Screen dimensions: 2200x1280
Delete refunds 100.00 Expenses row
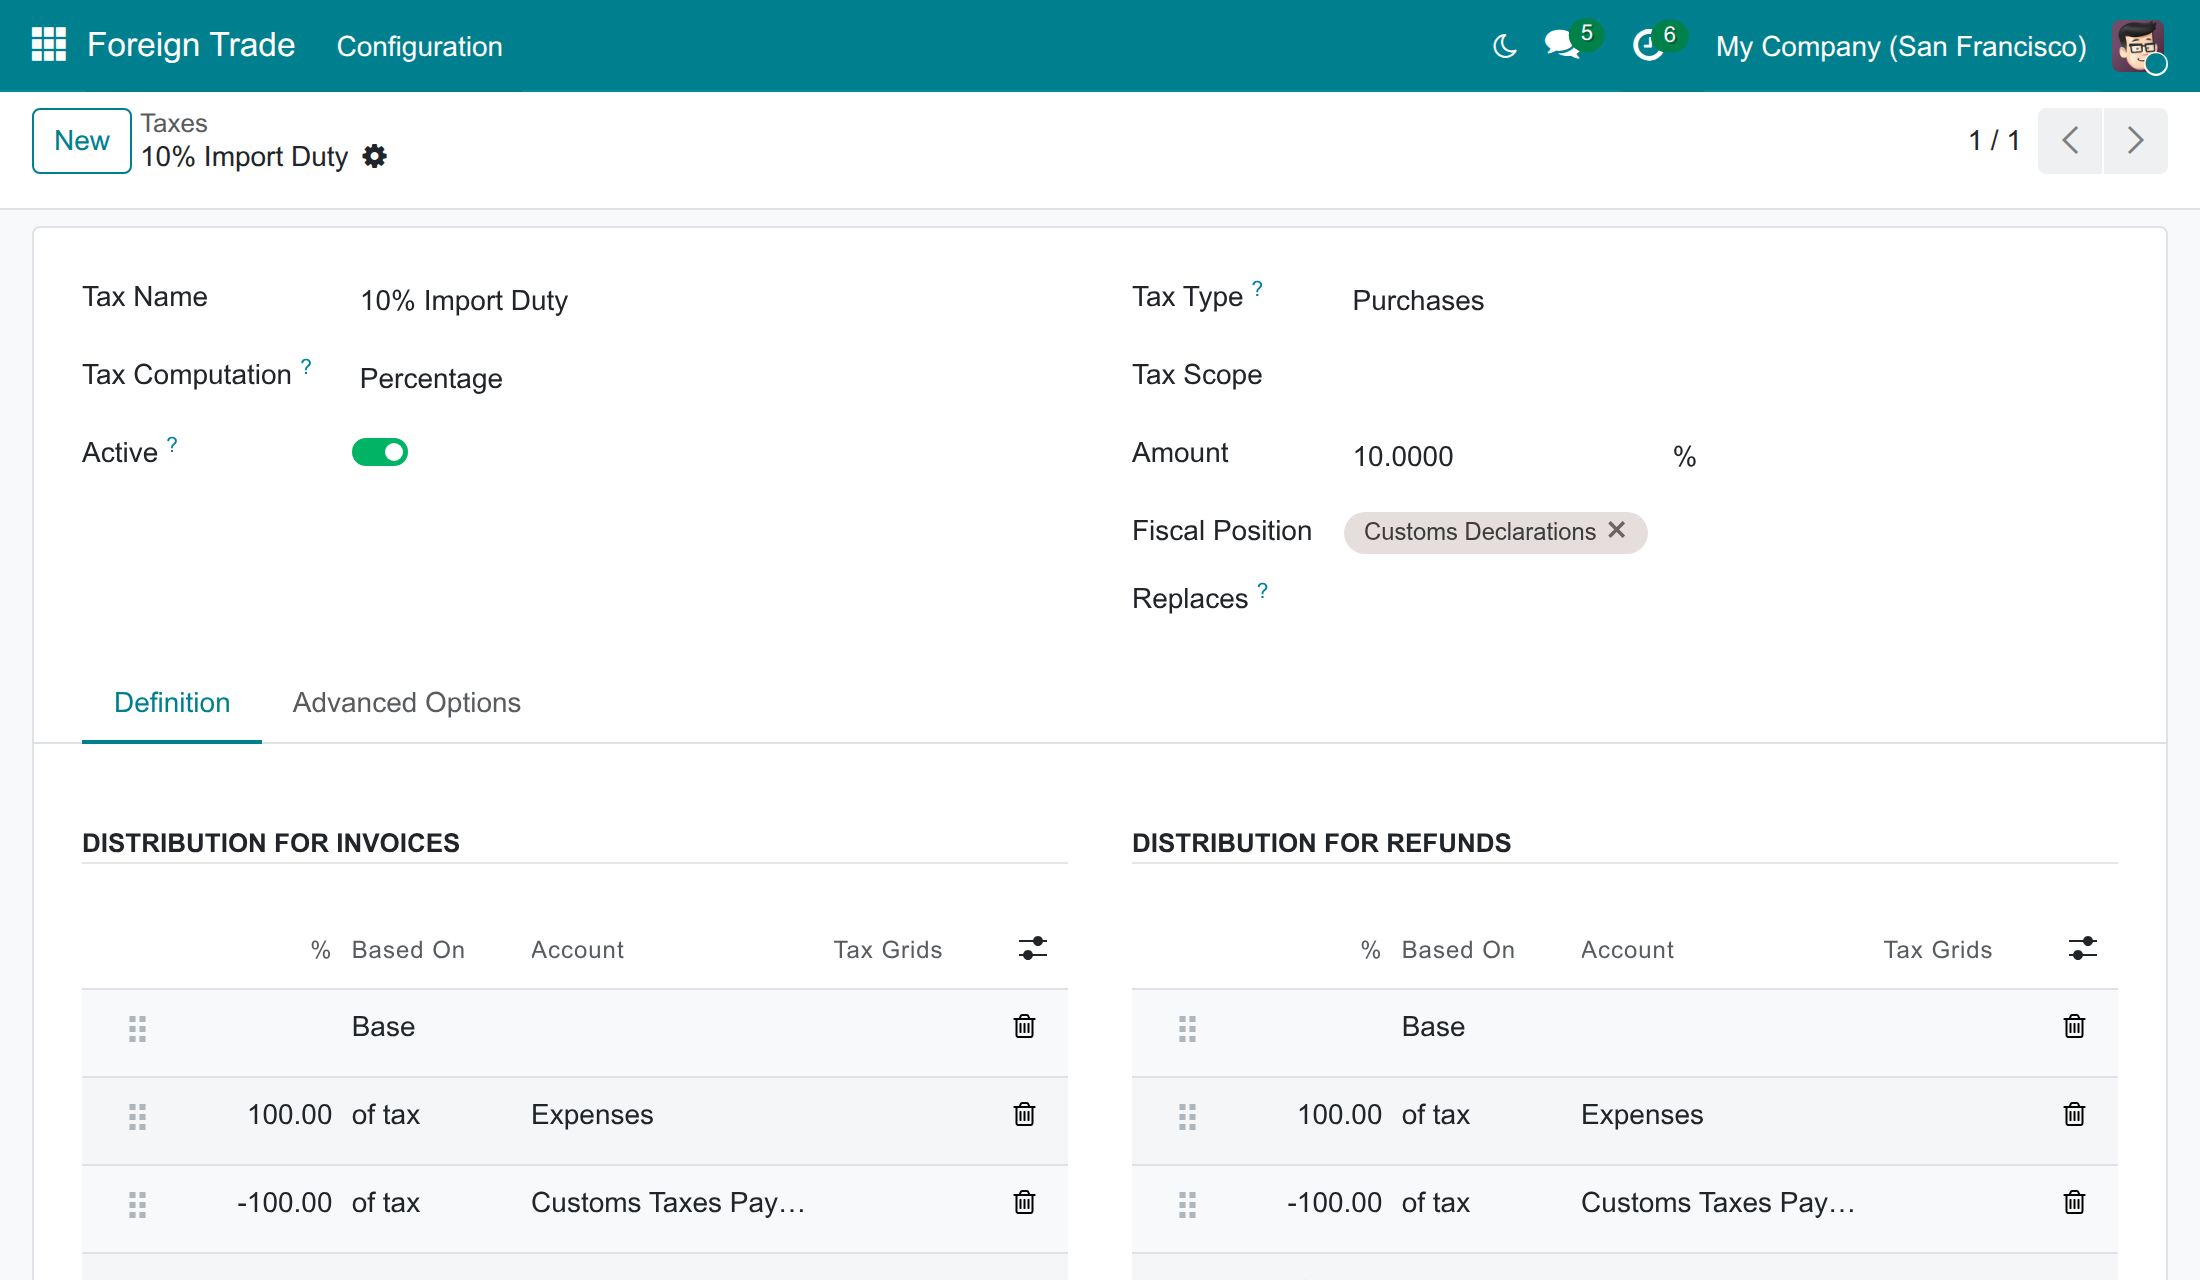[2074, 1114]
